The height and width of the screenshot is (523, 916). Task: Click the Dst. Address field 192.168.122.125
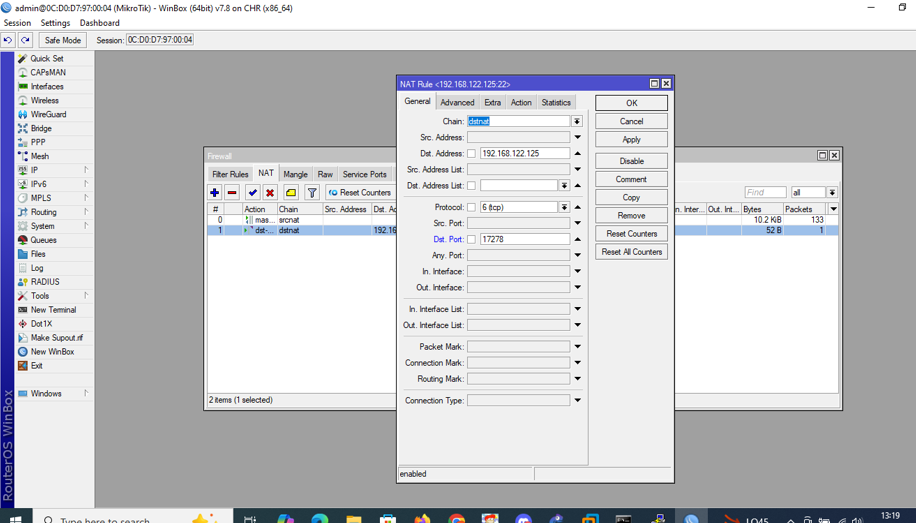click(x=525, y=154)
